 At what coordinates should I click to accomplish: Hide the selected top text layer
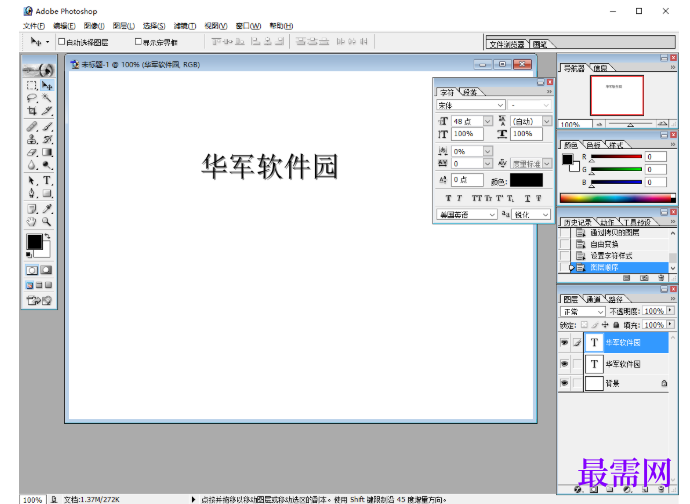click(x=564, y=342)
